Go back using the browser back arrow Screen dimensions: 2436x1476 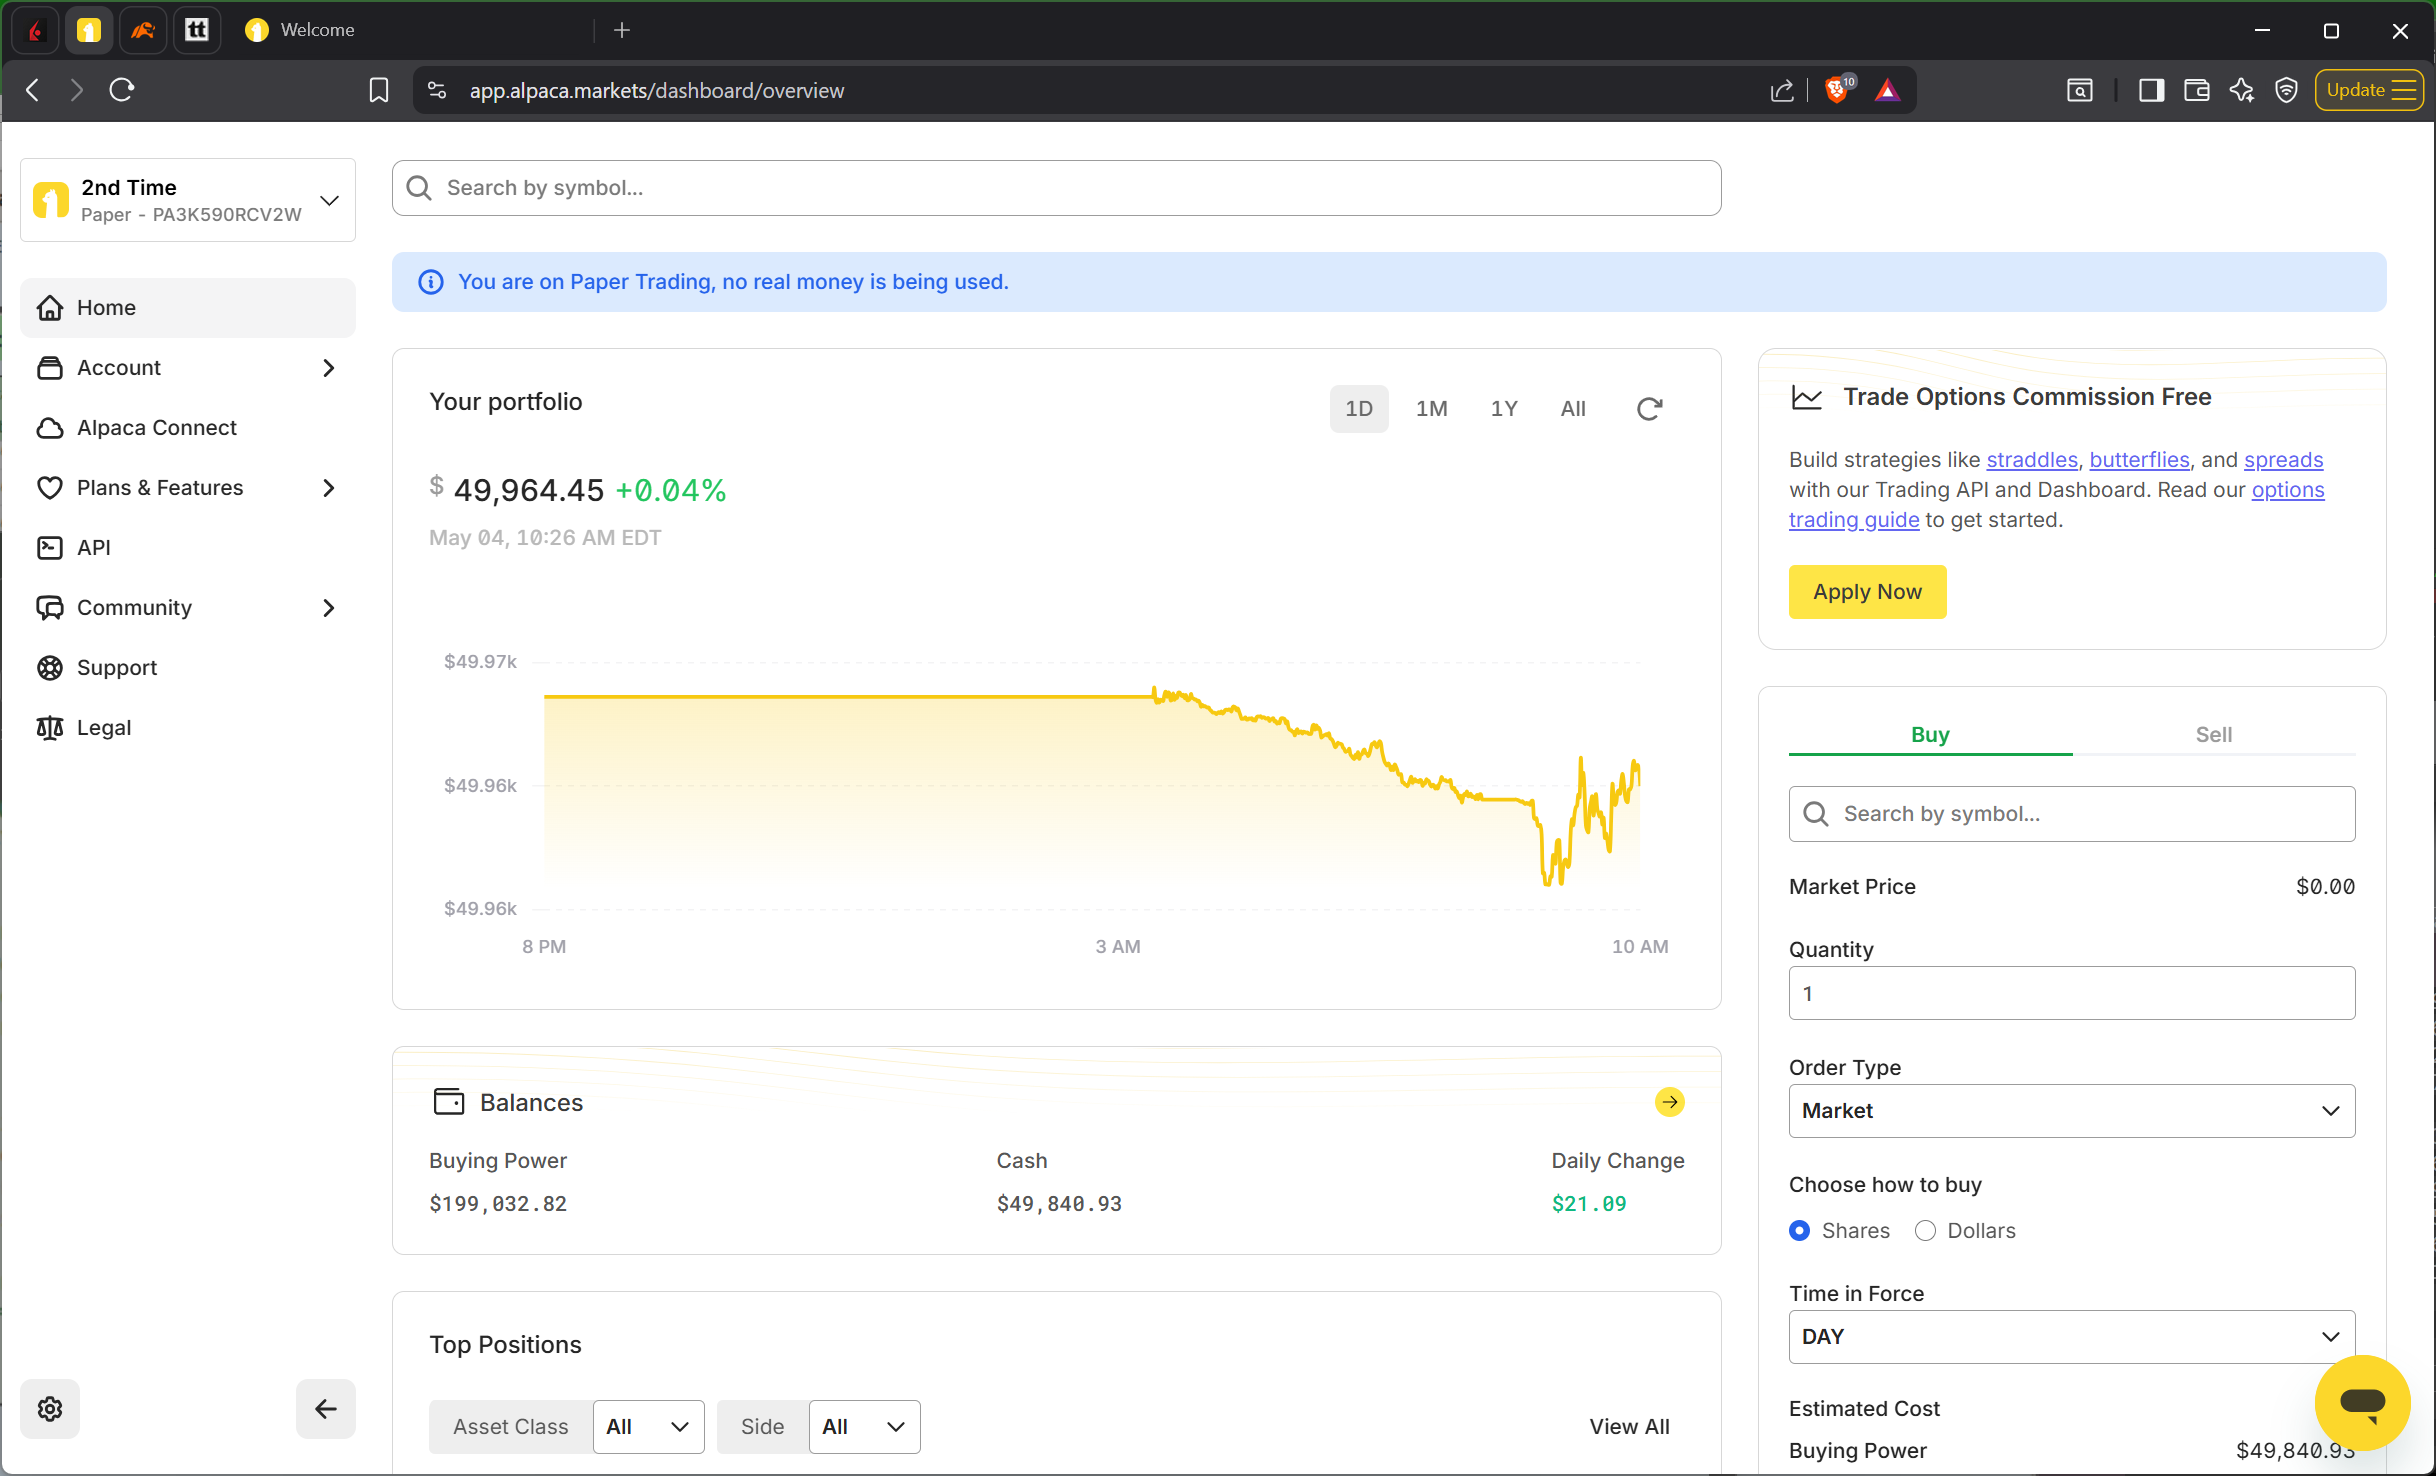tap(33, 90)
